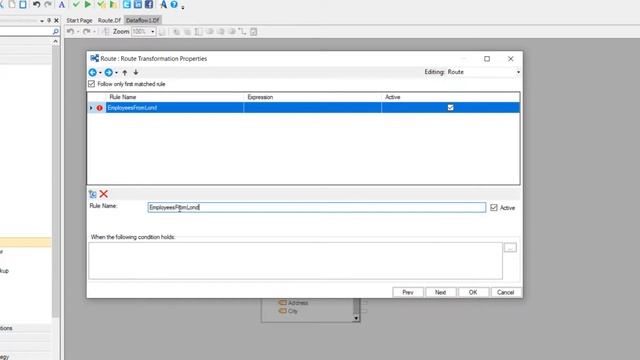The height and width of the screenshot is (360, 640).
Task: Close the Route Transformation Properties dialog
Action: (511, 59)
